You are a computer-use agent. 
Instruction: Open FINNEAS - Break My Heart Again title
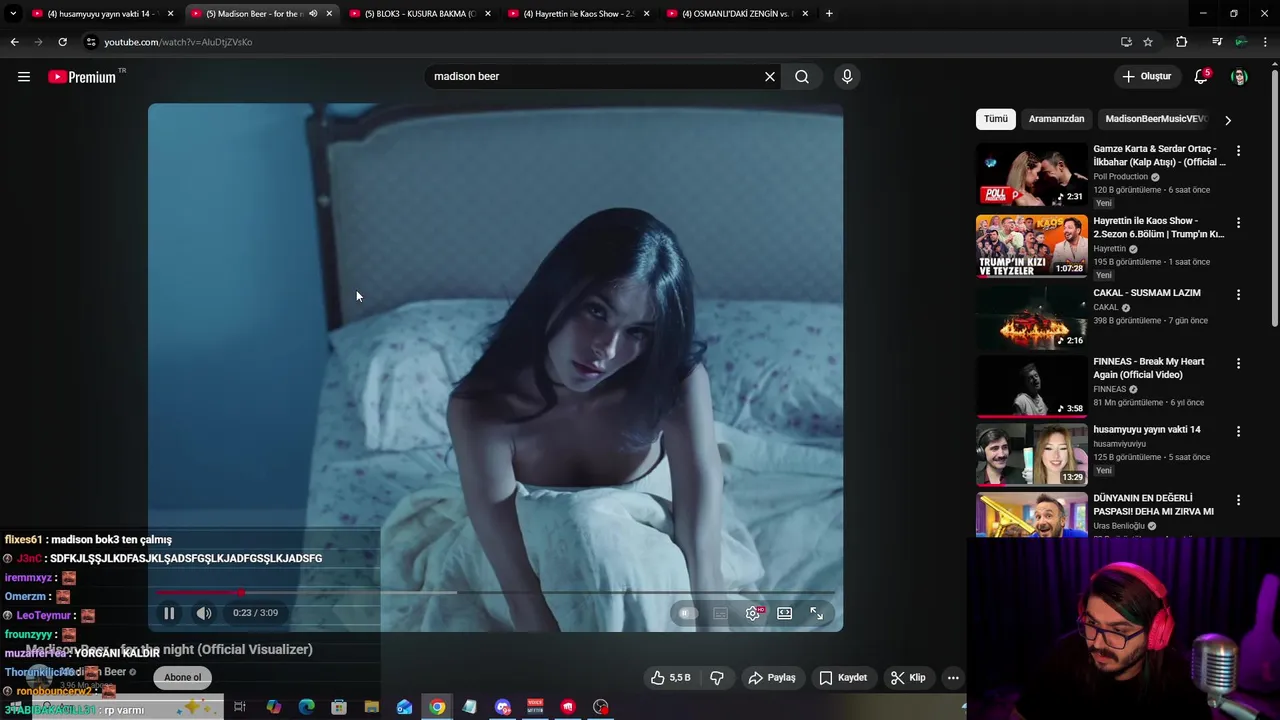click(1149, 368)
